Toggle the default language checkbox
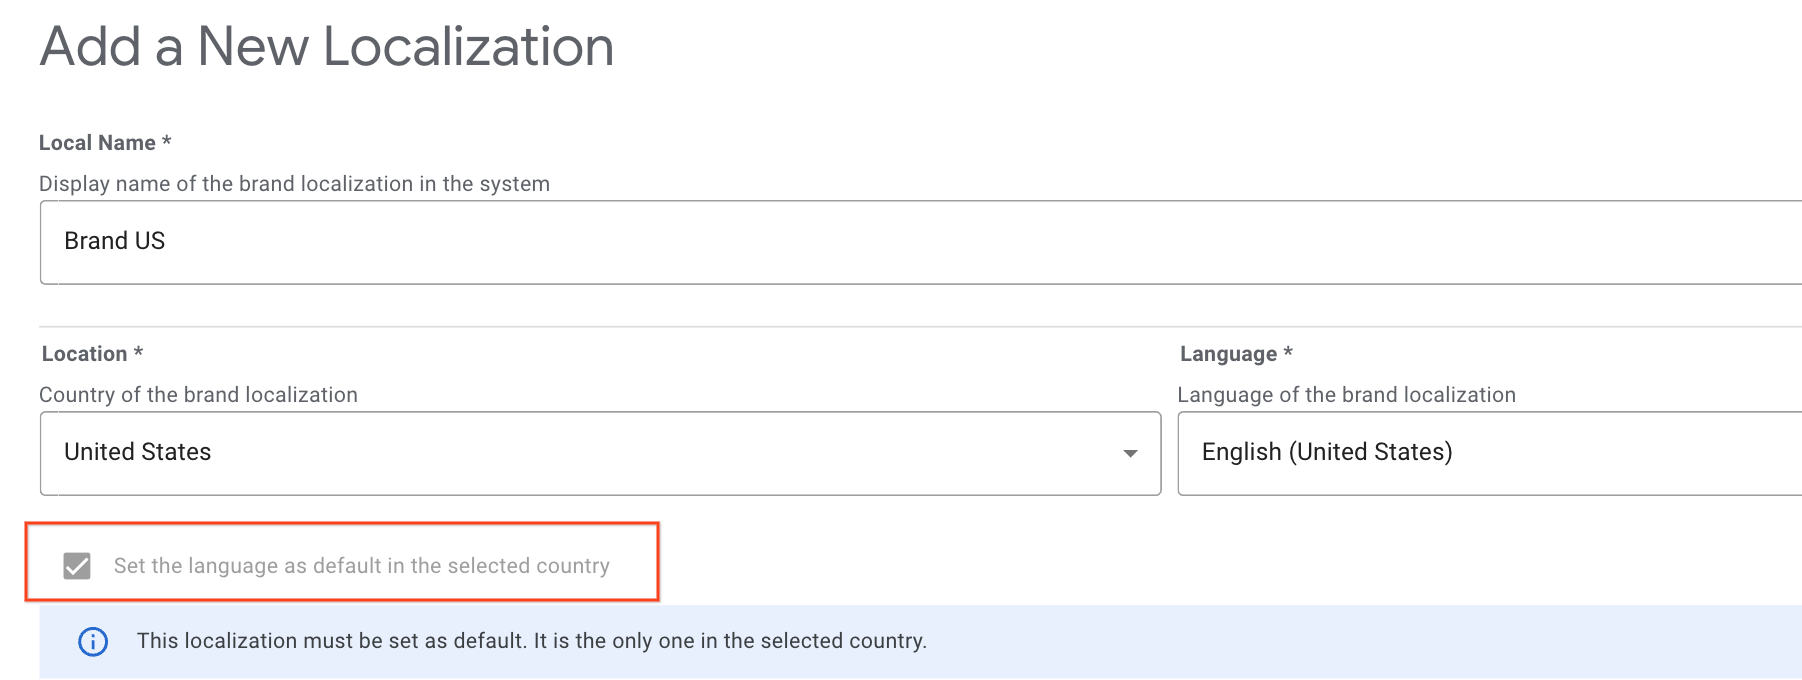The width and height of the screenshot is (1802, 680). [x=77, y=566]
